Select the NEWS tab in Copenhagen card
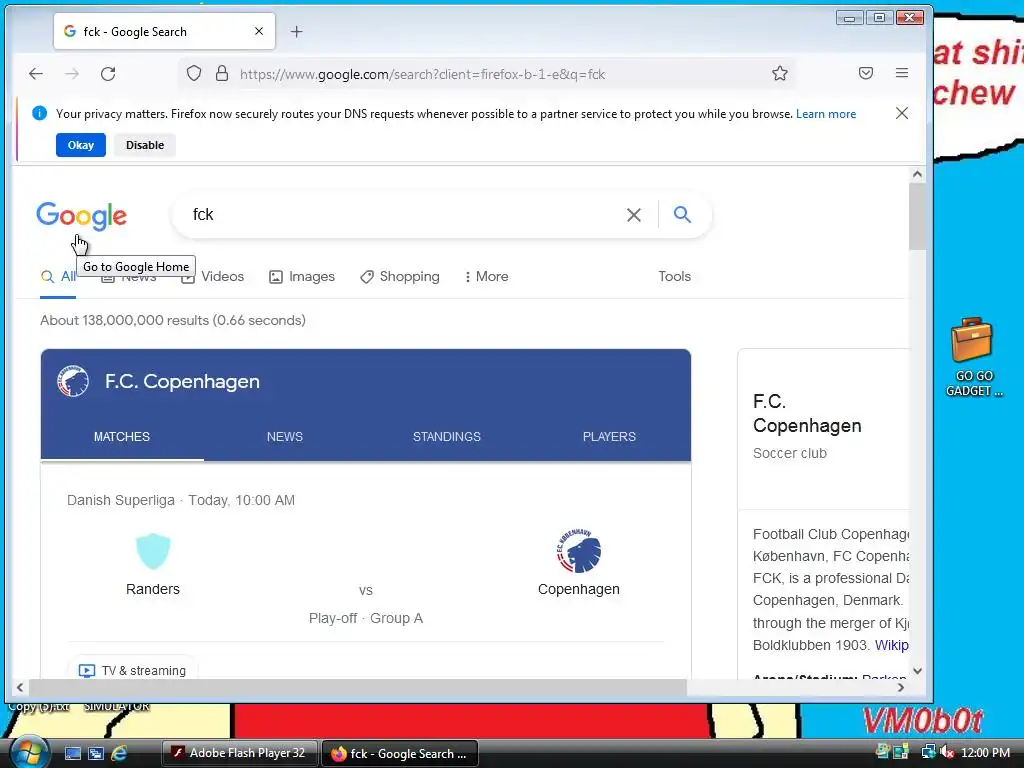Image resolution: width=1024 pixels, height=768 pixels. 285,436
